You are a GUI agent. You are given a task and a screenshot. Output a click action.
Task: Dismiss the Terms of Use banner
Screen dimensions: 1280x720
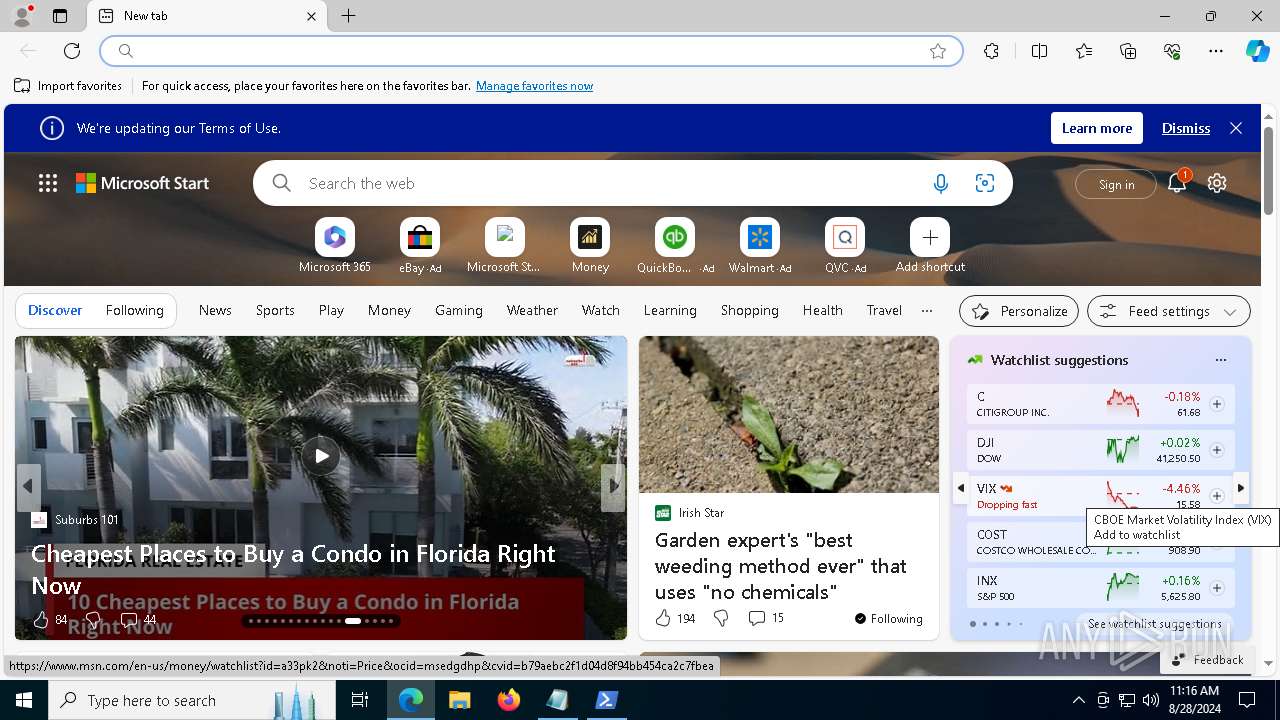coord(1186,128)
